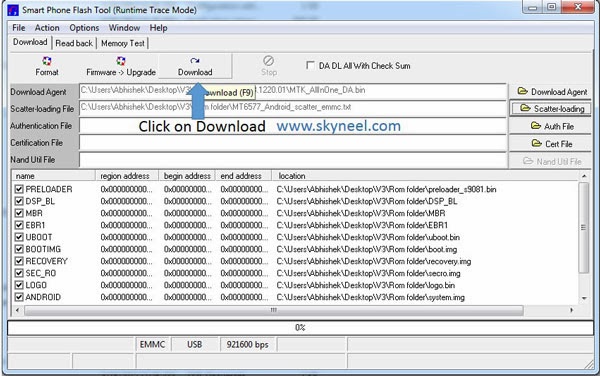Open the Action menu
Screen dimensions: 600x376
47,28
